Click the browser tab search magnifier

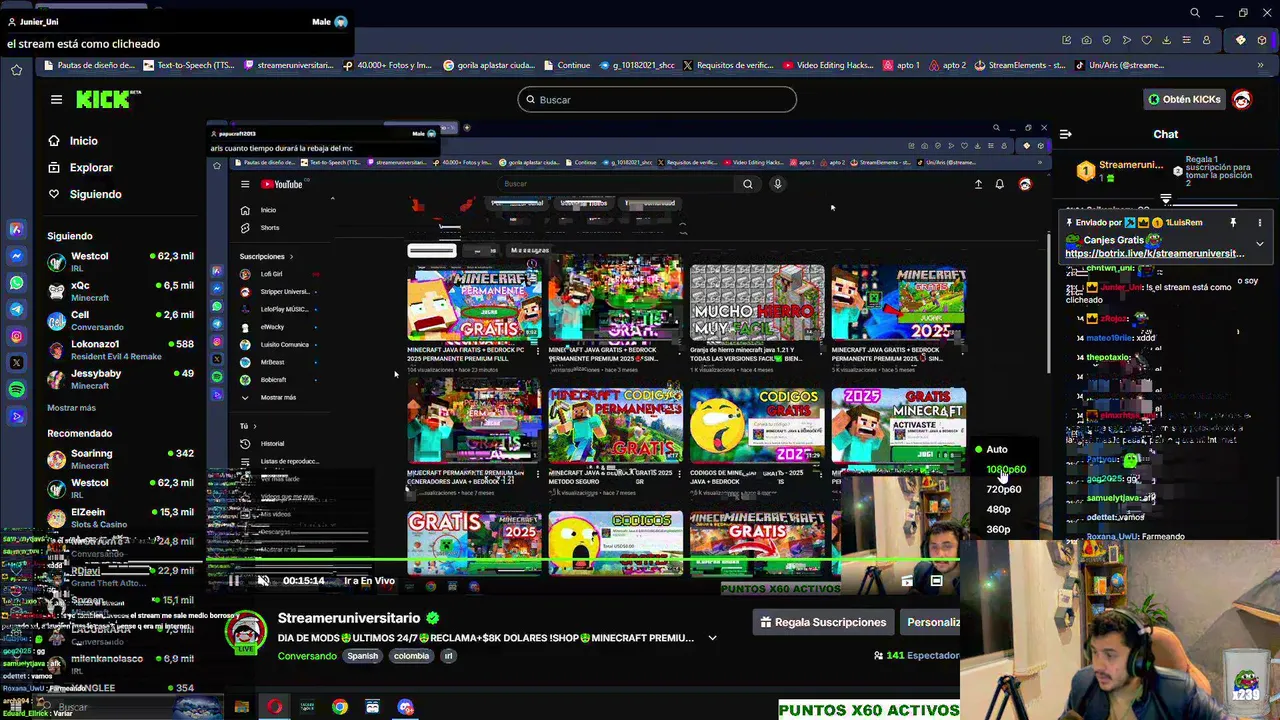[x=1195, y=13]
